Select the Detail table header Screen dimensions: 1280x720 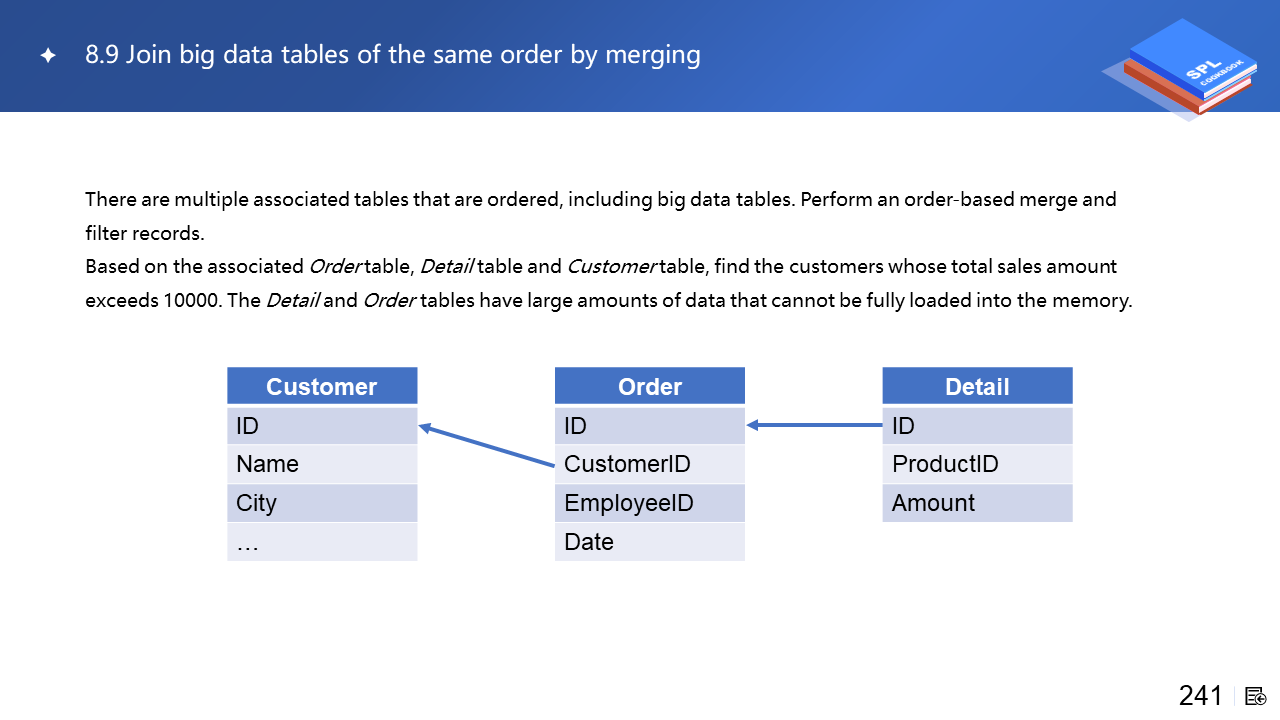pyautogui.click(x=977, y=386)
